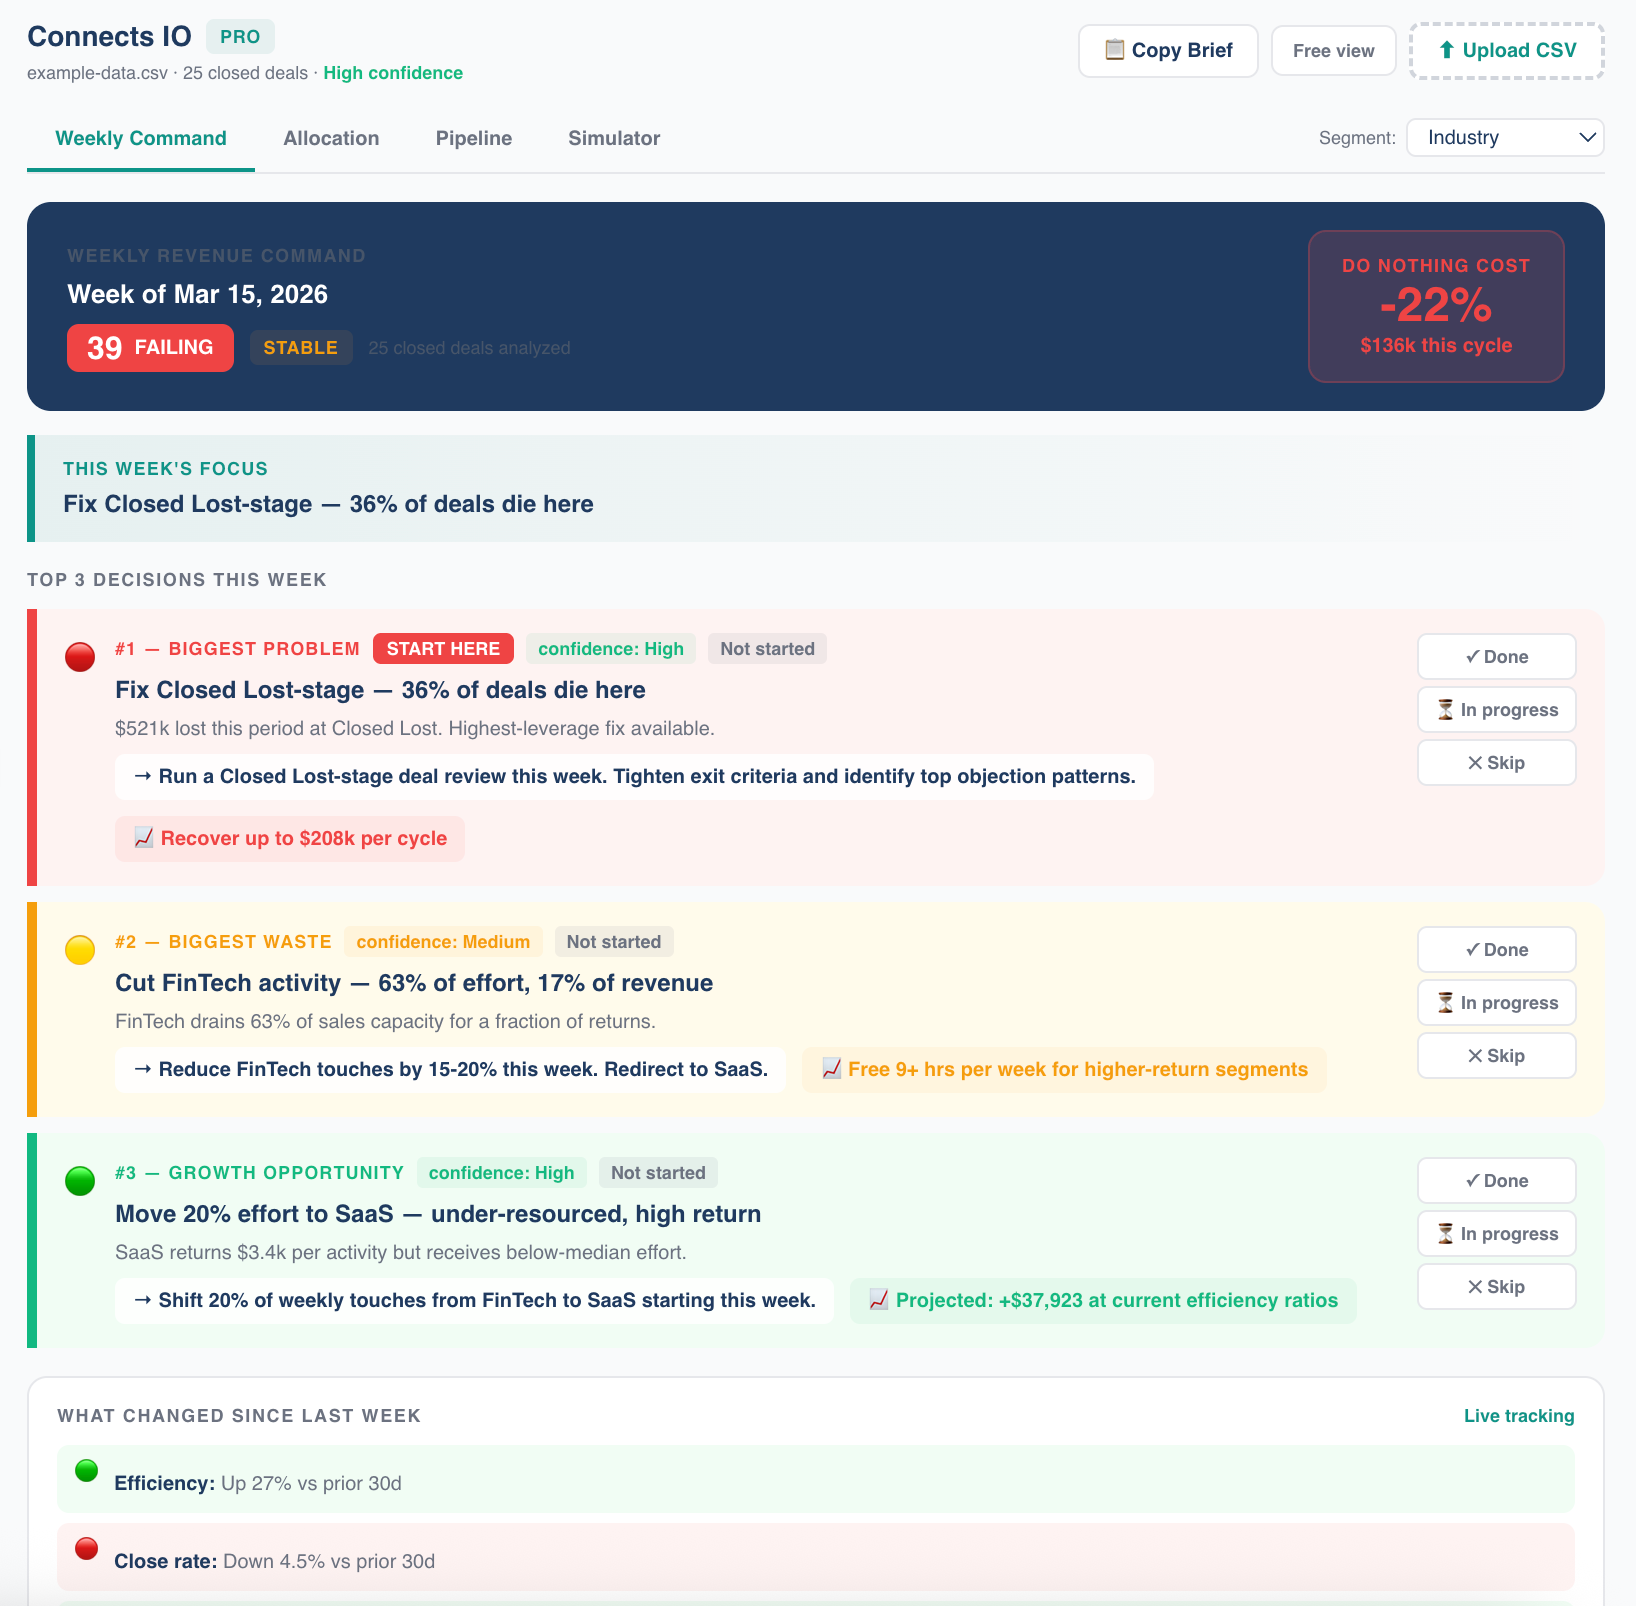Image resolution: width=1636 pixels, height=1606 pixels.
Task: Open the Live tracking link
Action: coord(1518,1415)
